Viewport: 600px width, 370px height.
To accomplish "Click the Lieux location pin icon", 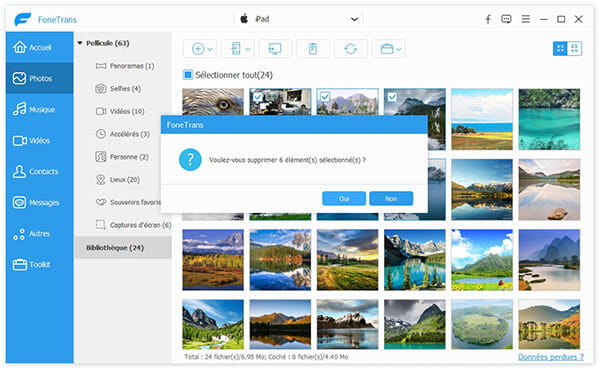I will point(101,179).
